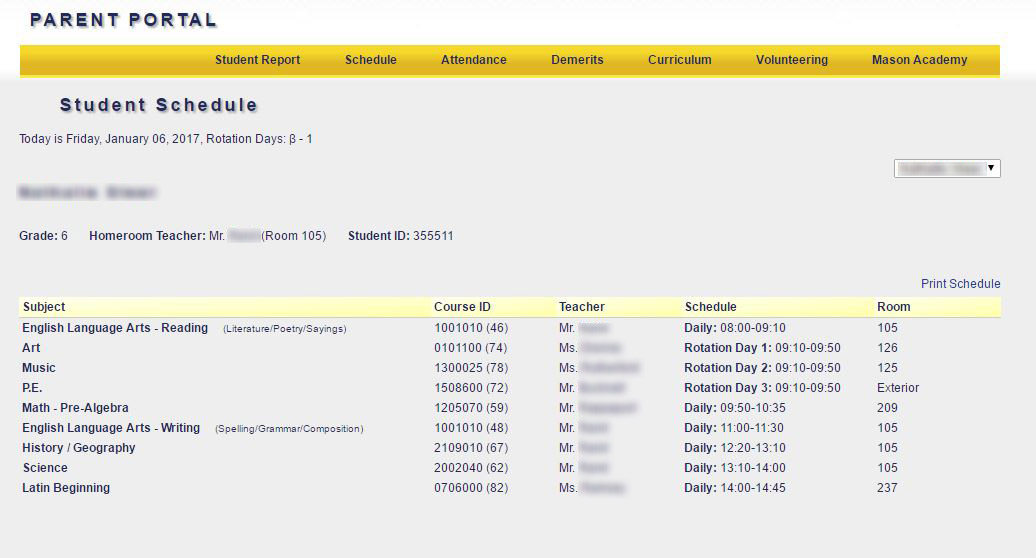
Task: Expand the student selector dropdown
Action: (946, 169)
